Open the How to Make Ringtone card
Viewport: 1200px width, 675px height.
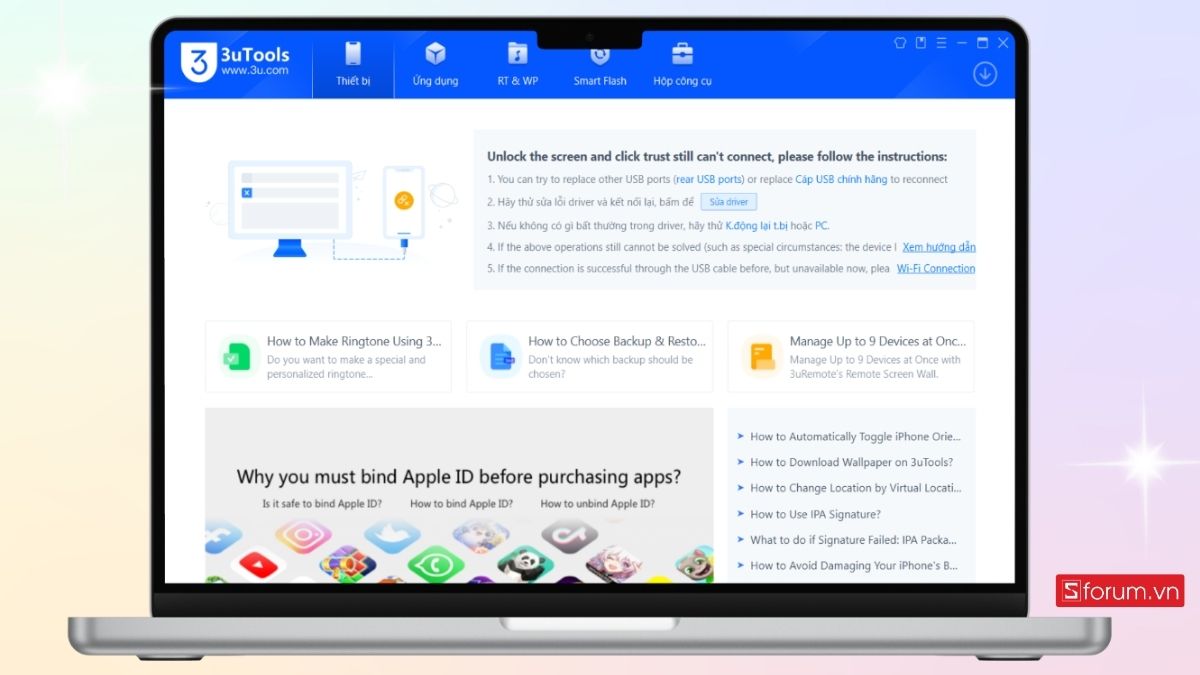(x=328, y=356)
